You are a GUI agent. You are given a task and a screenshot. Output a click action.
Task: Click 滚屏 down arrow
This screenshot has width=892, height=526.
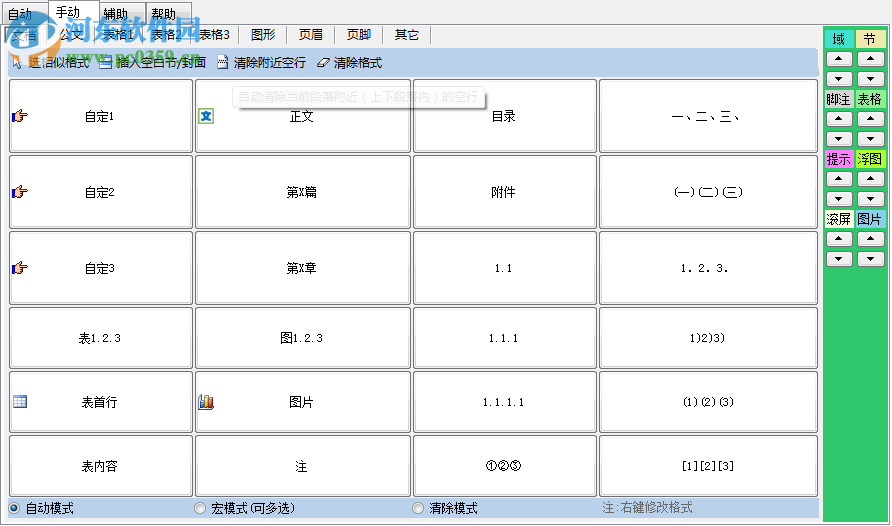click(x=839, y=259)
